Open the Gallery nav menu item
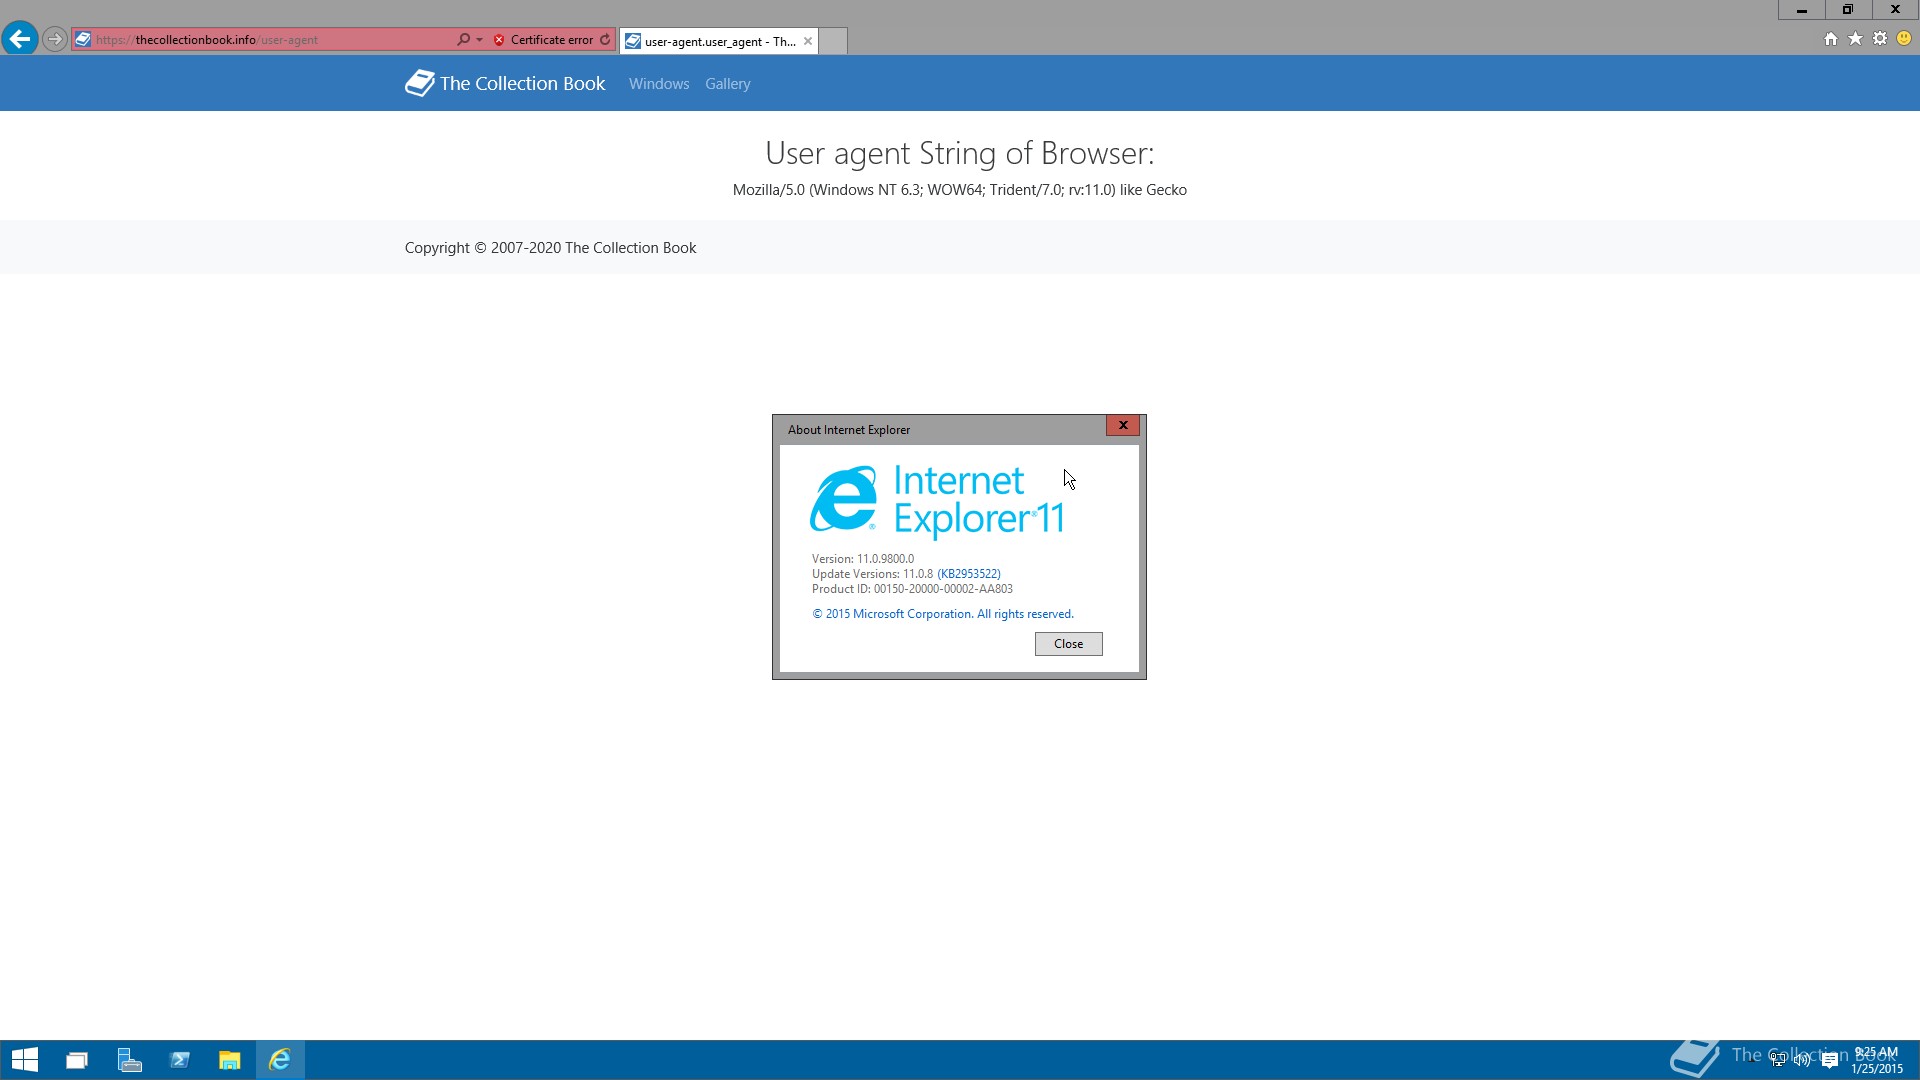Viewport: 1920px width, 1080px height. pyautogui.click(x=727, y=84)
